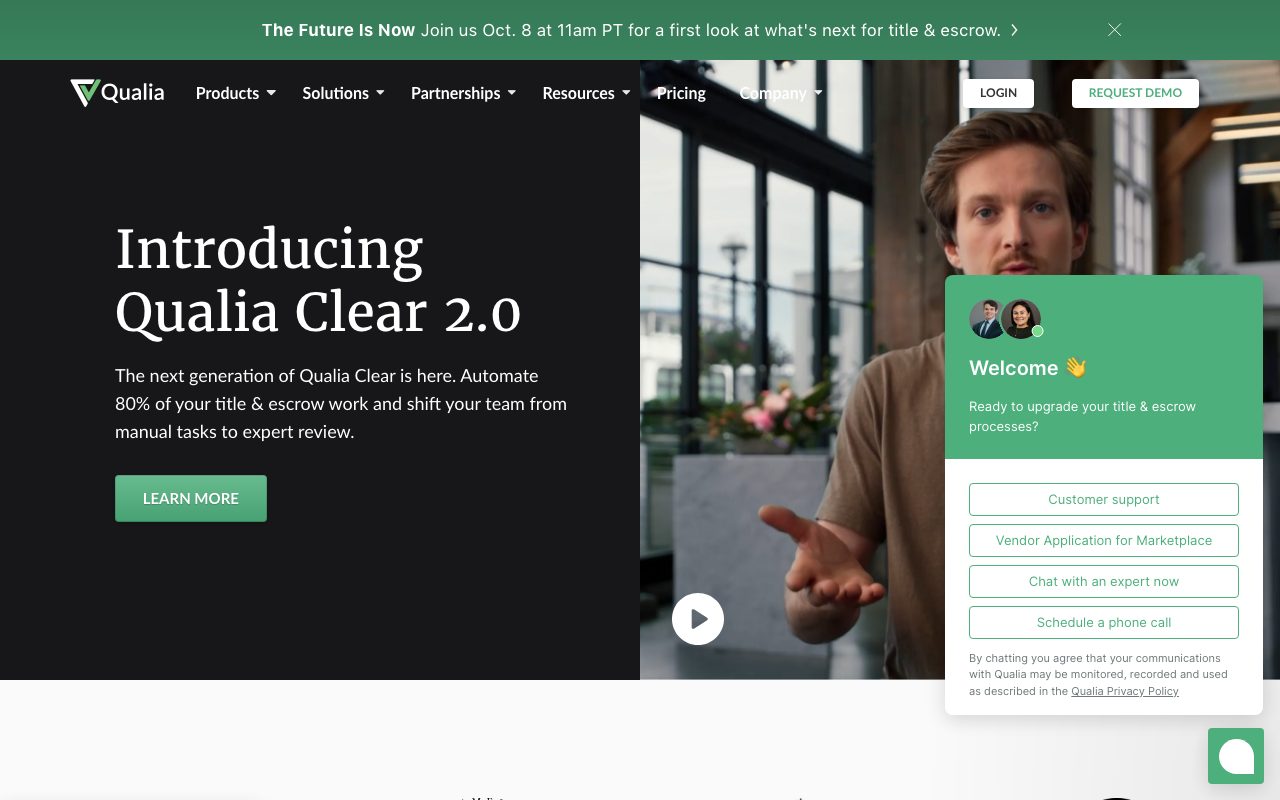Click the REQUEST DEMO button

1135,93
